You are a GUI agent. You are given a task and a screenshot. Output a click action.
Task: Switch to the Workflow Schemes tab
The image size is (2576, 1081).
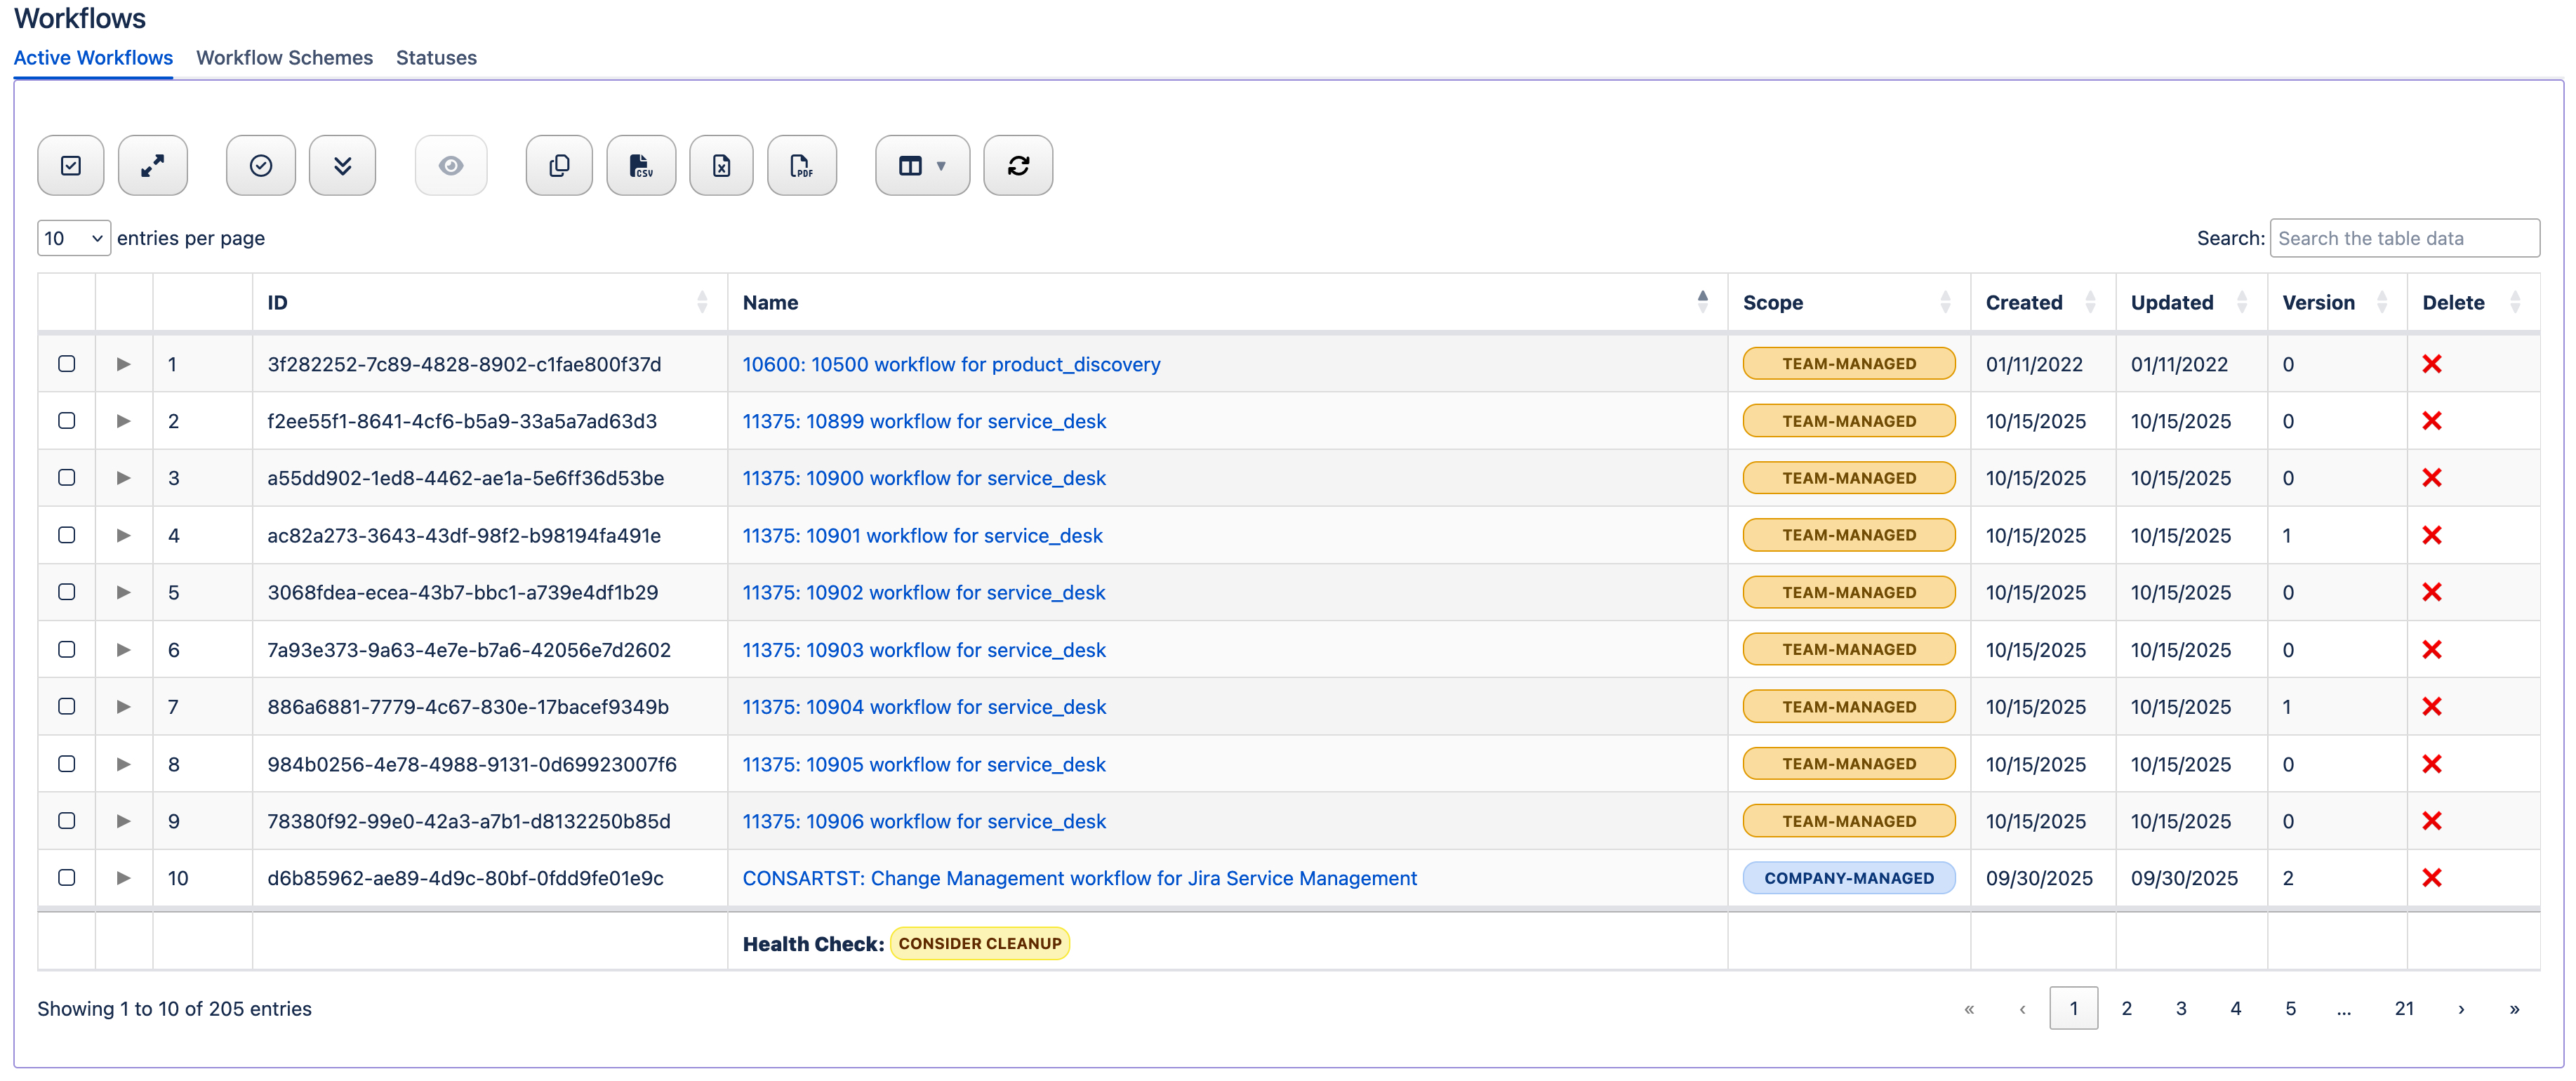point(285,58)
